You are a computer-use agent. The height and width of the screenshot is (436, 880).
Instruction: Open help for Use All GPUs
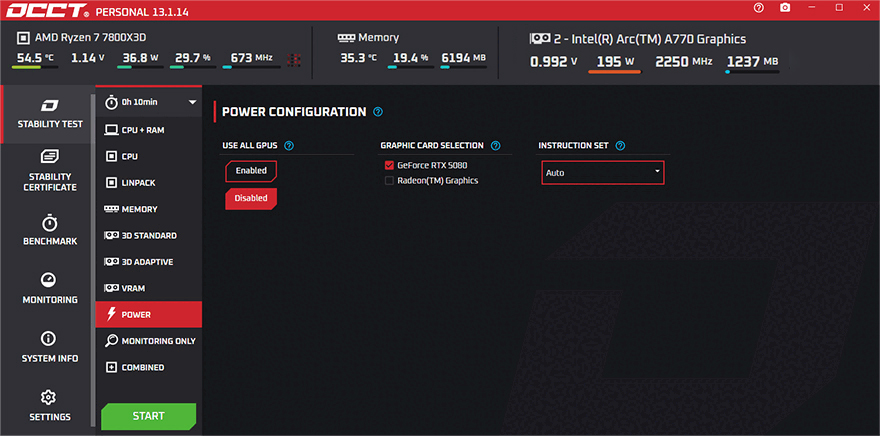click(x=289, y=146)
